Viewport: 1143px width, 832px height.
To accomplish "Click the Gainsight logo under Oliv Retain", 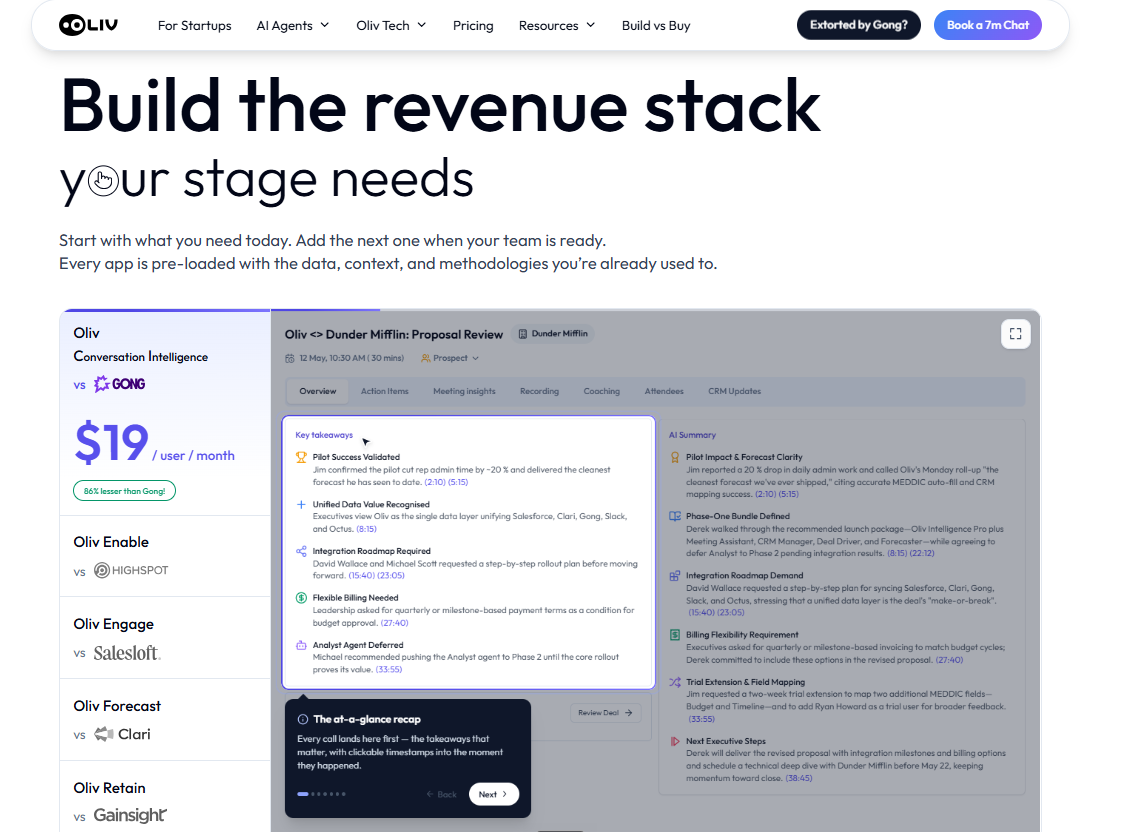I will click(130, 815).
